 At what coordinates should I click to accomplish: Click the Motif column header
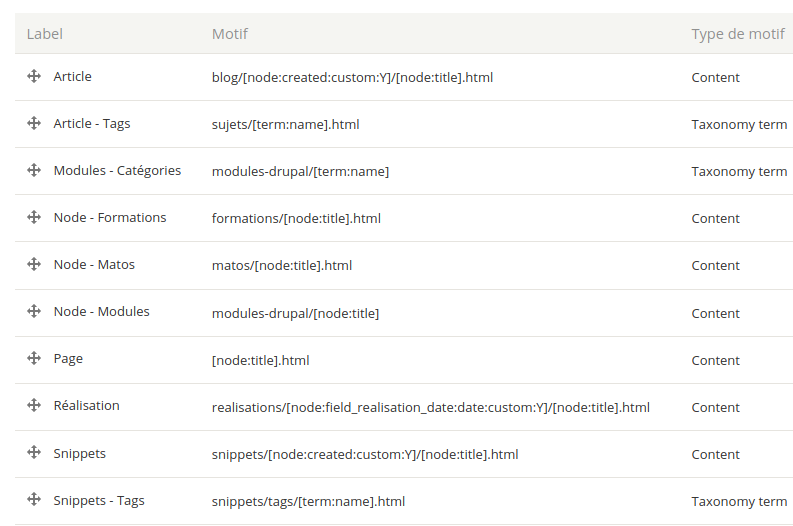(x=229, y=34)
